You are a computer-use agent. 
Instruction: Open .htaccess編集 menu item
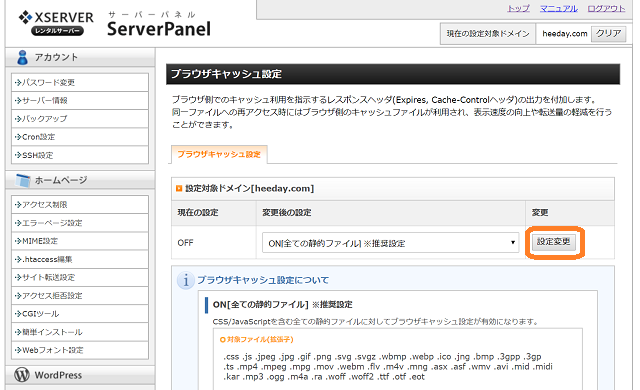(80, 259)
